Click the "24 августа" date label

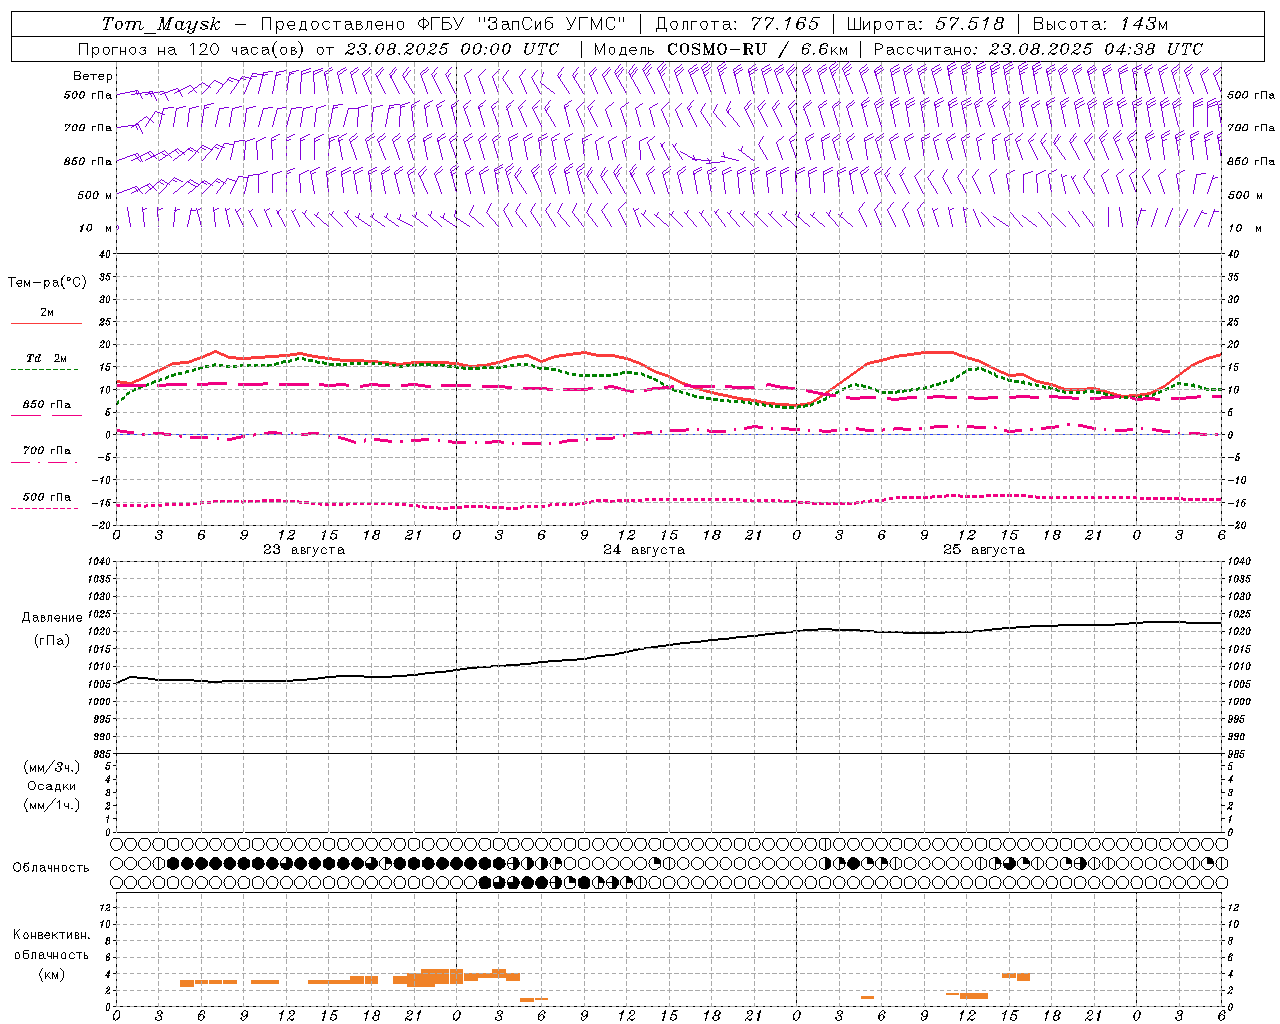click(644, 550)
